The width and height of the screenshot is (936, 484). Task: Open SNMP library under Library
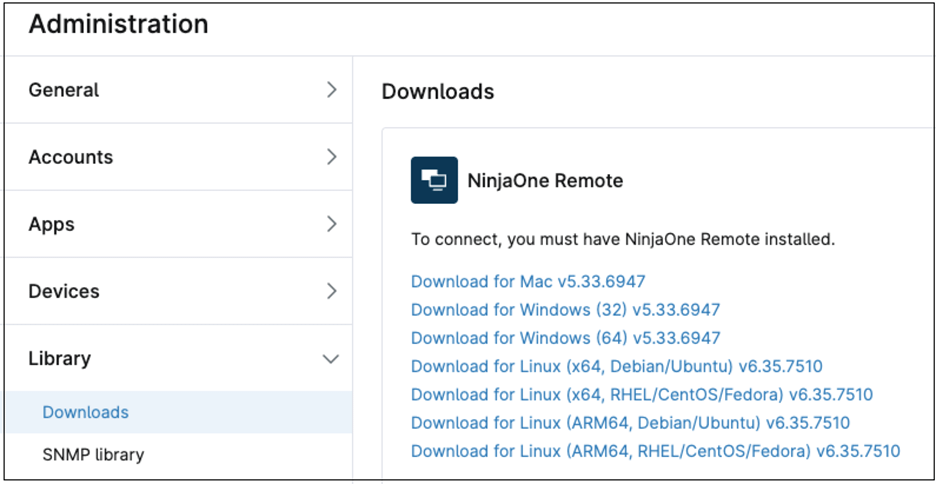coord(178,455)
